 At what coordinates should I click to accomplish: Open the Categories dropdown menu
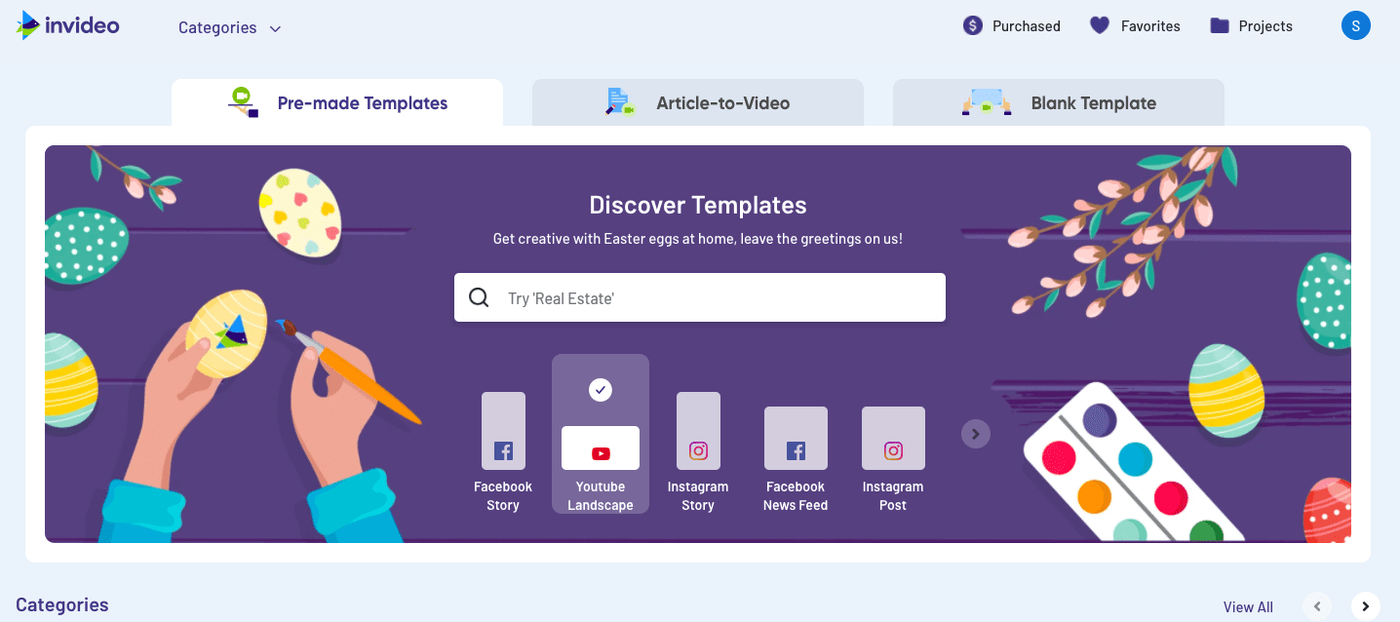tap(229, 28)
